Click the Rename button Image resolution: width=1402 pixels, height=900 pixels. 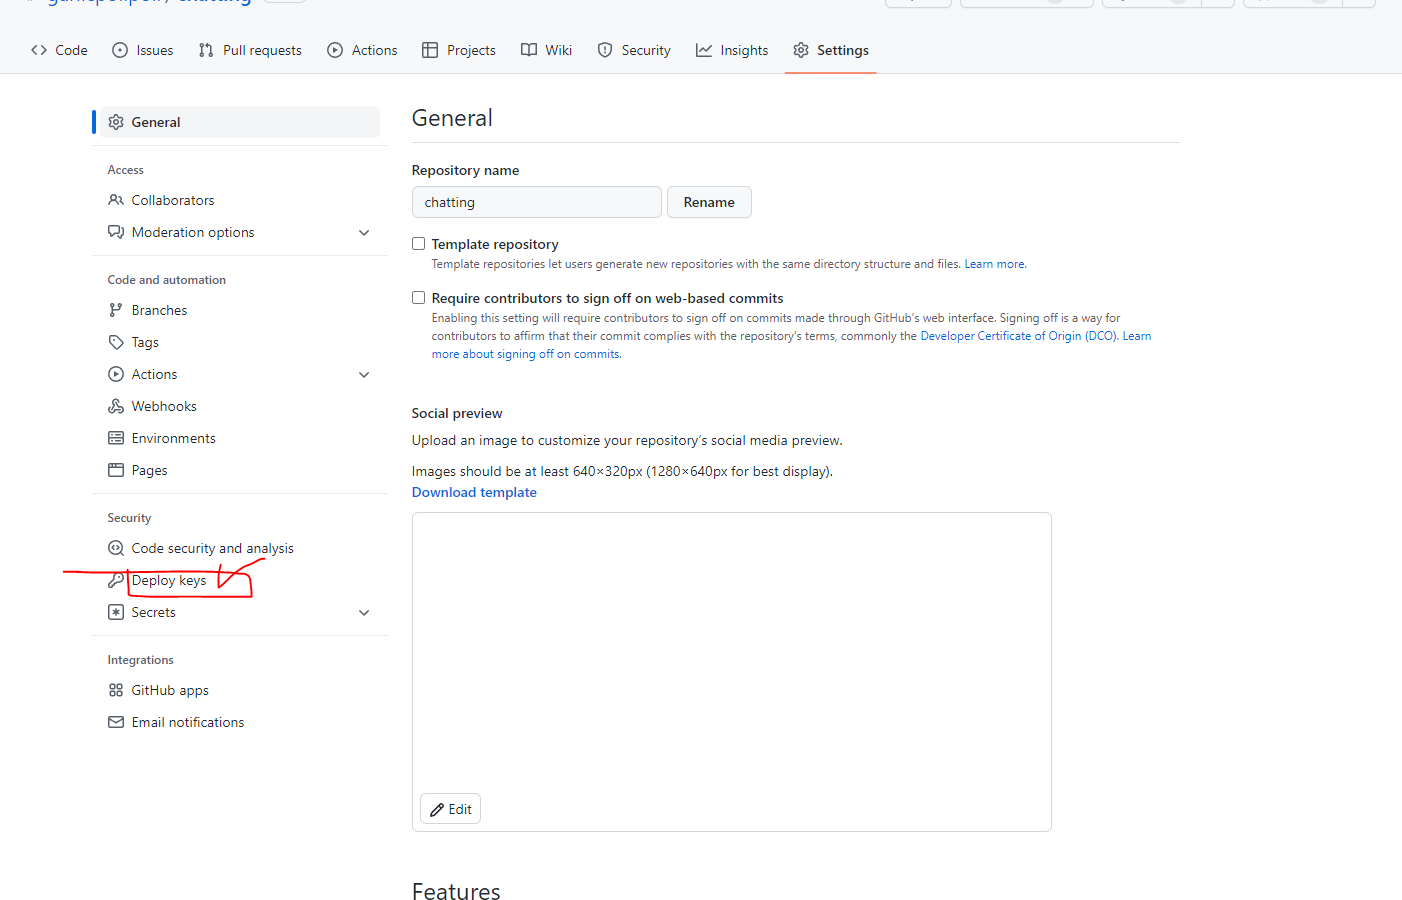709,202
